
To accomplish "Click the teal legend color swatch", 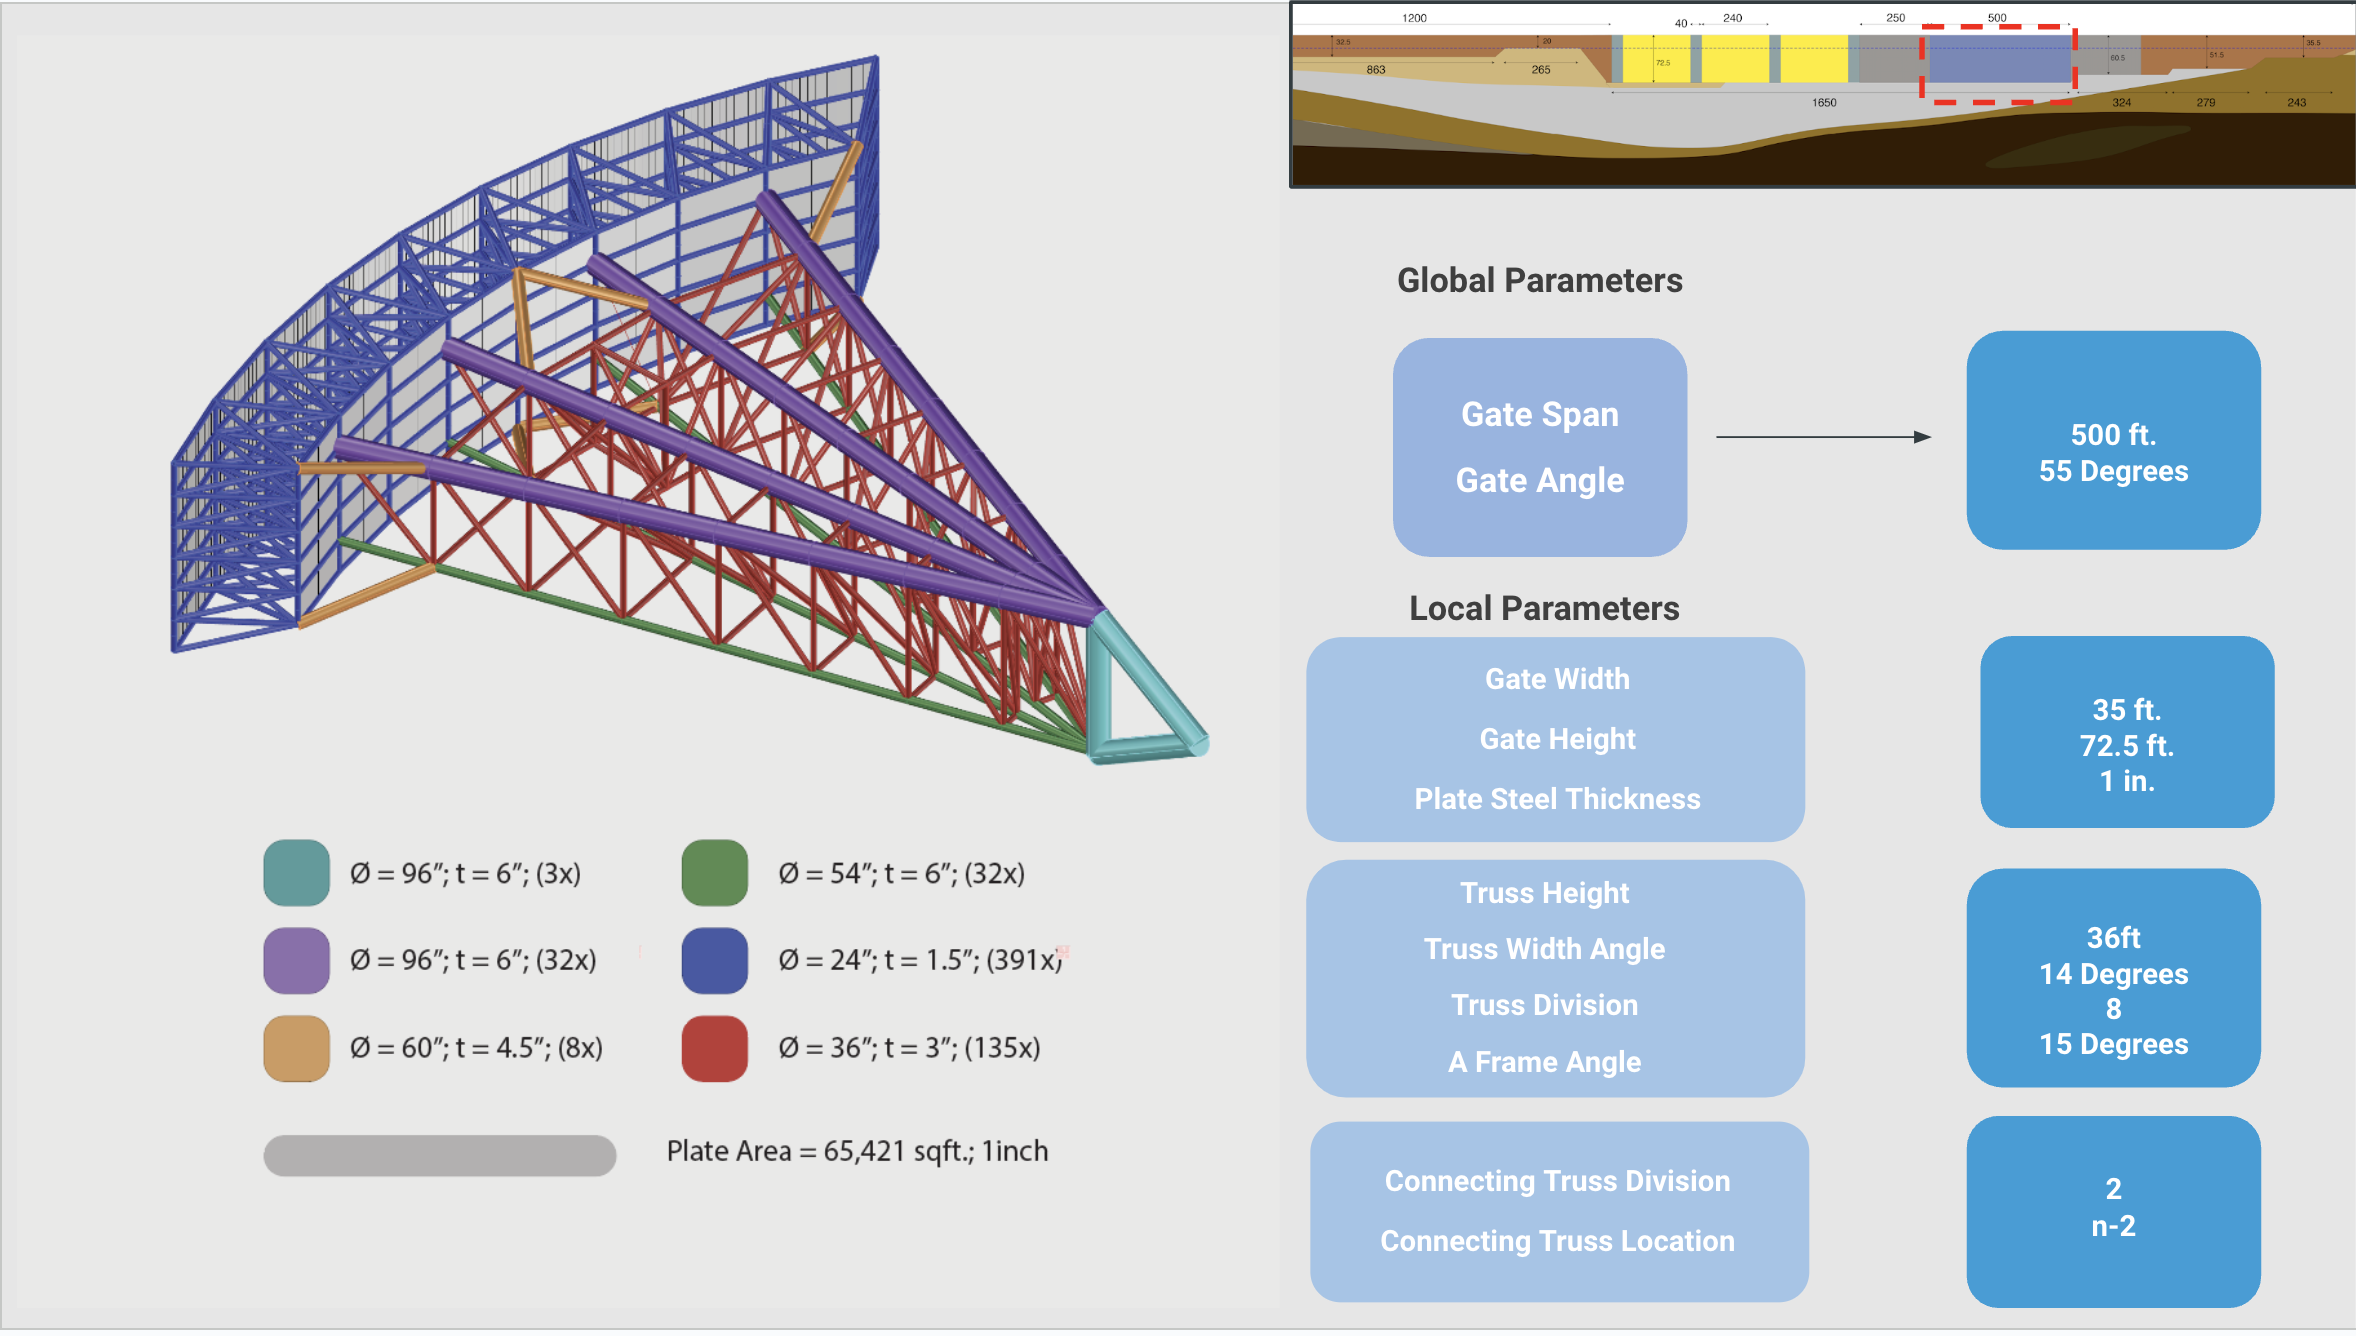I will click(x=297, y=872).
